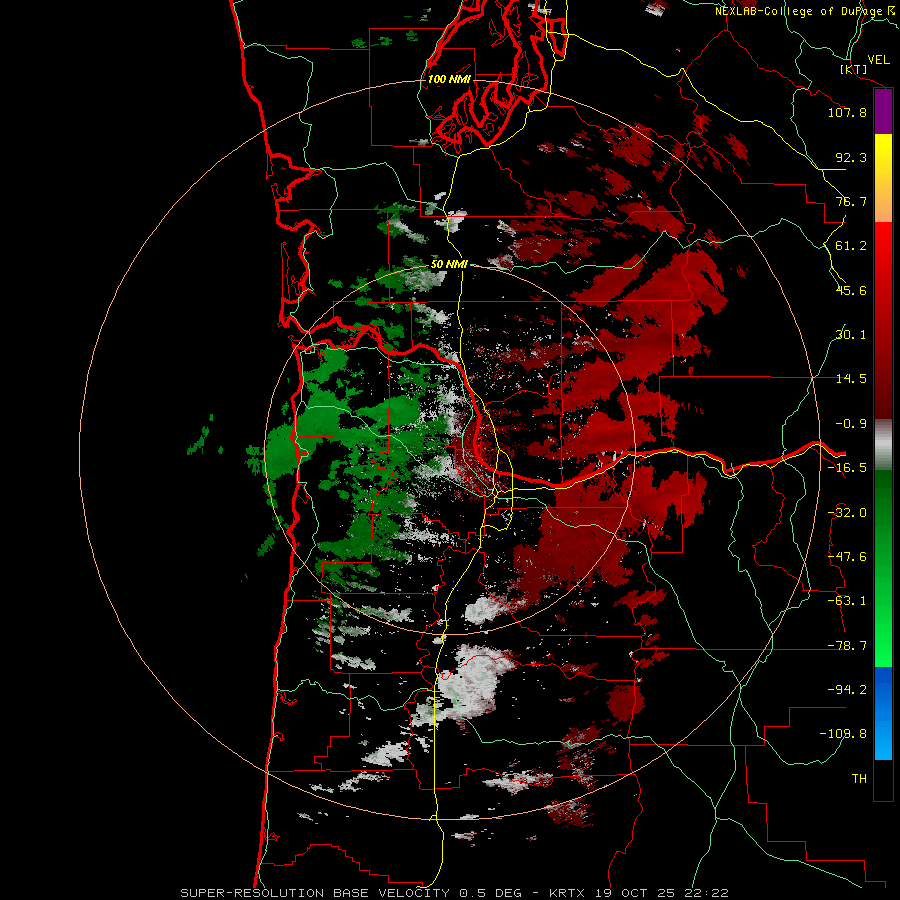
Task: Select the -63.1 legend value
Action: coord(847,601)
